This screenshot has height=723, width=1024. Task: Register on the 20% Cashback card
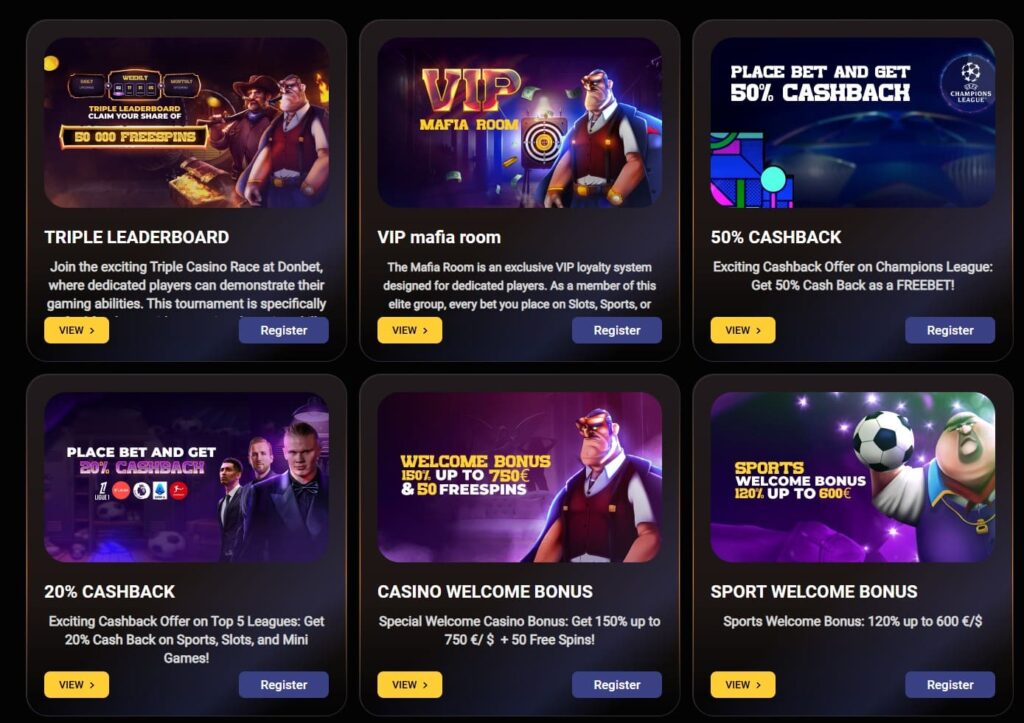(x=283, y=684)
